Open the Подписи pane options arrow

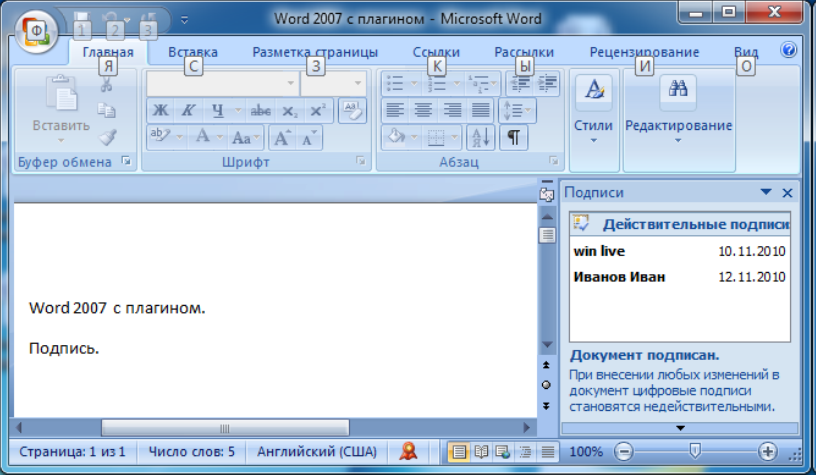(x=766, y=192)
